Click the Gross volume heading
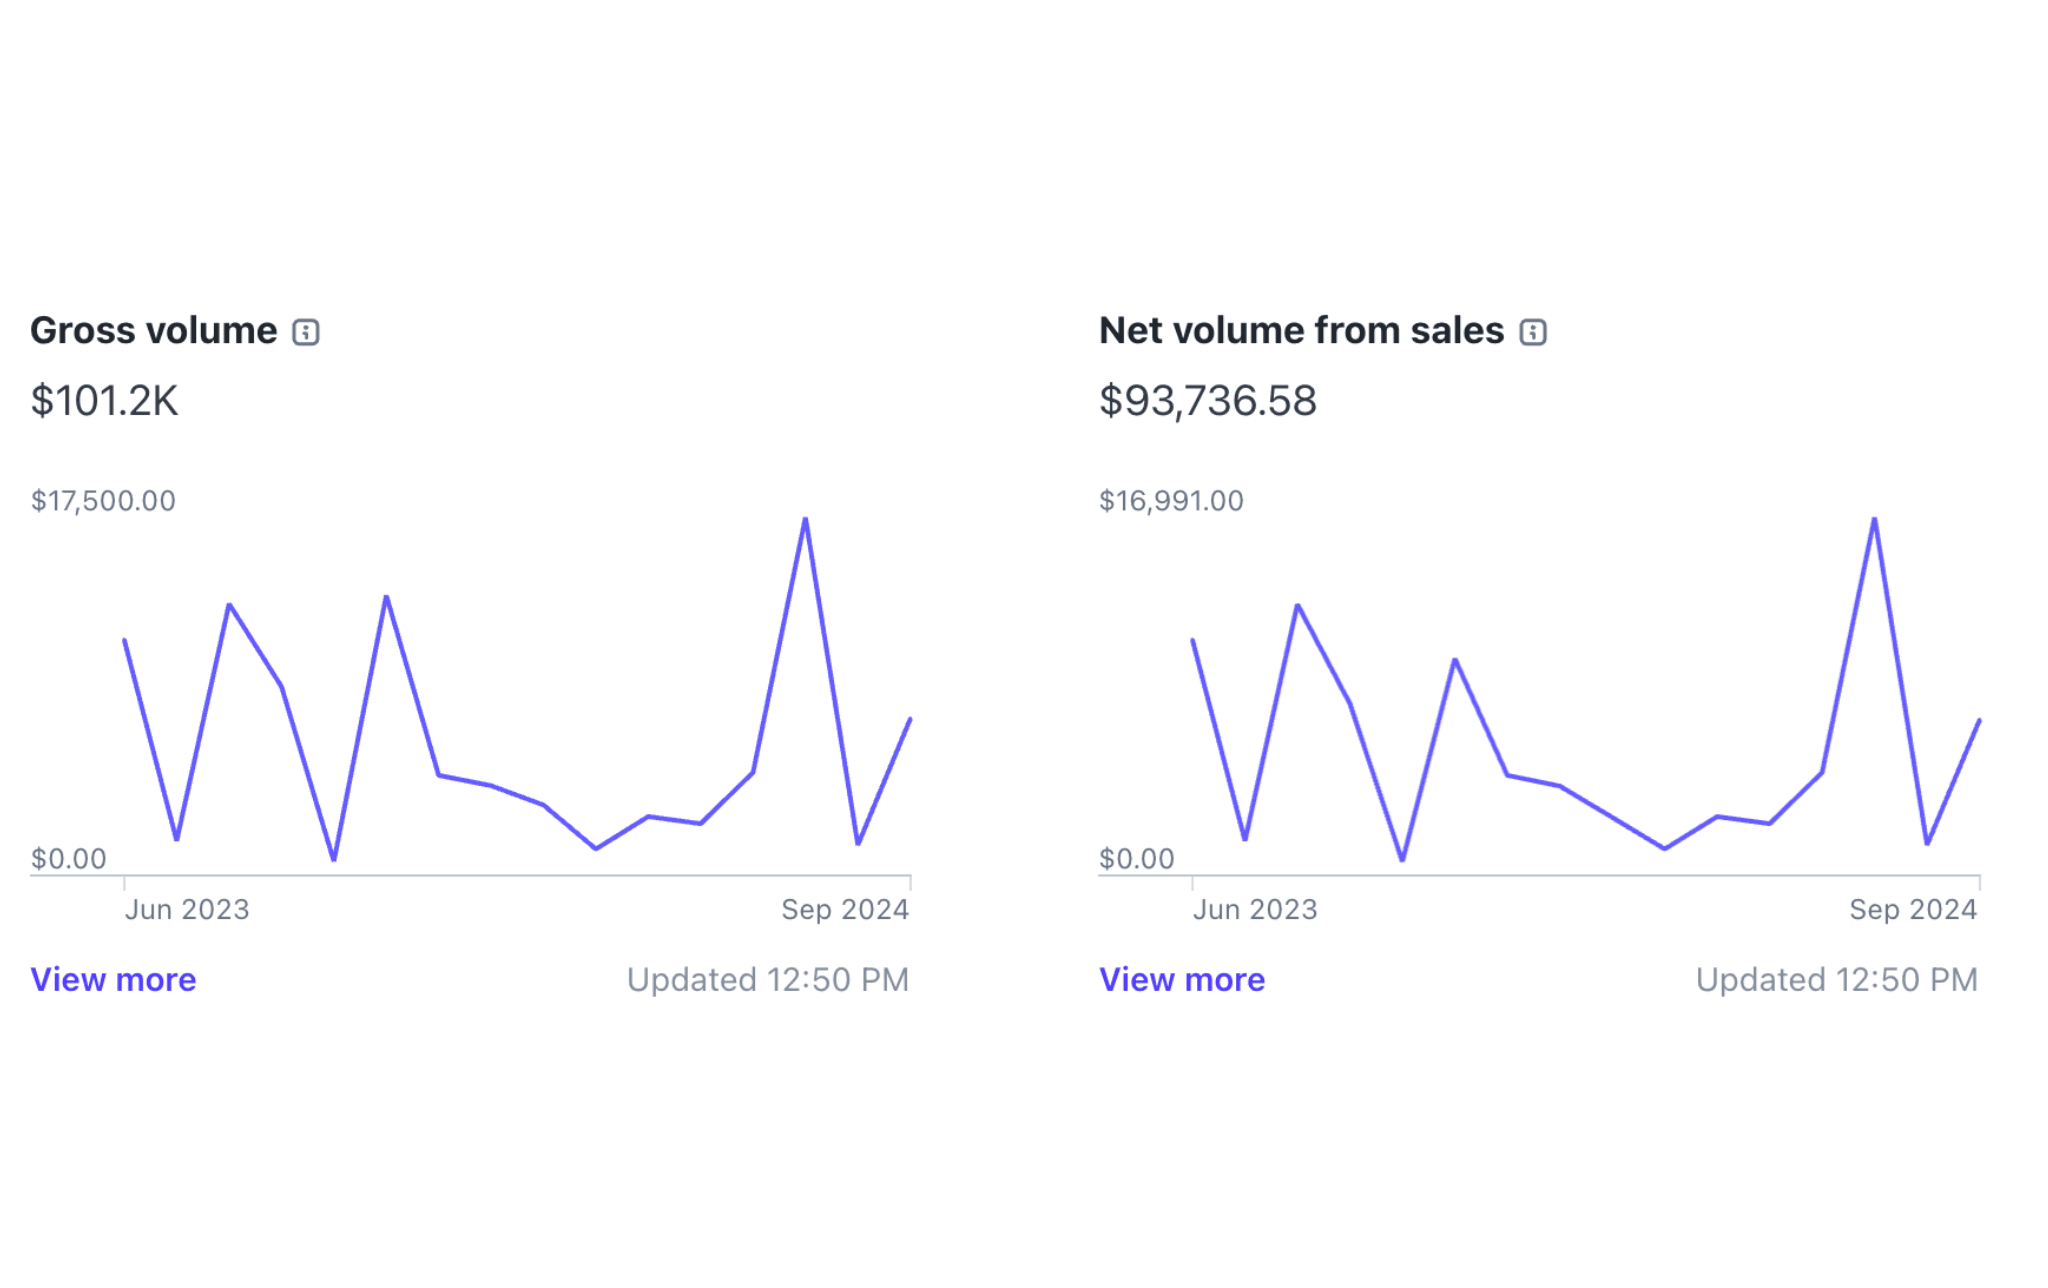Viewport: 2048px width, 1288px height. tap(154, 331)
